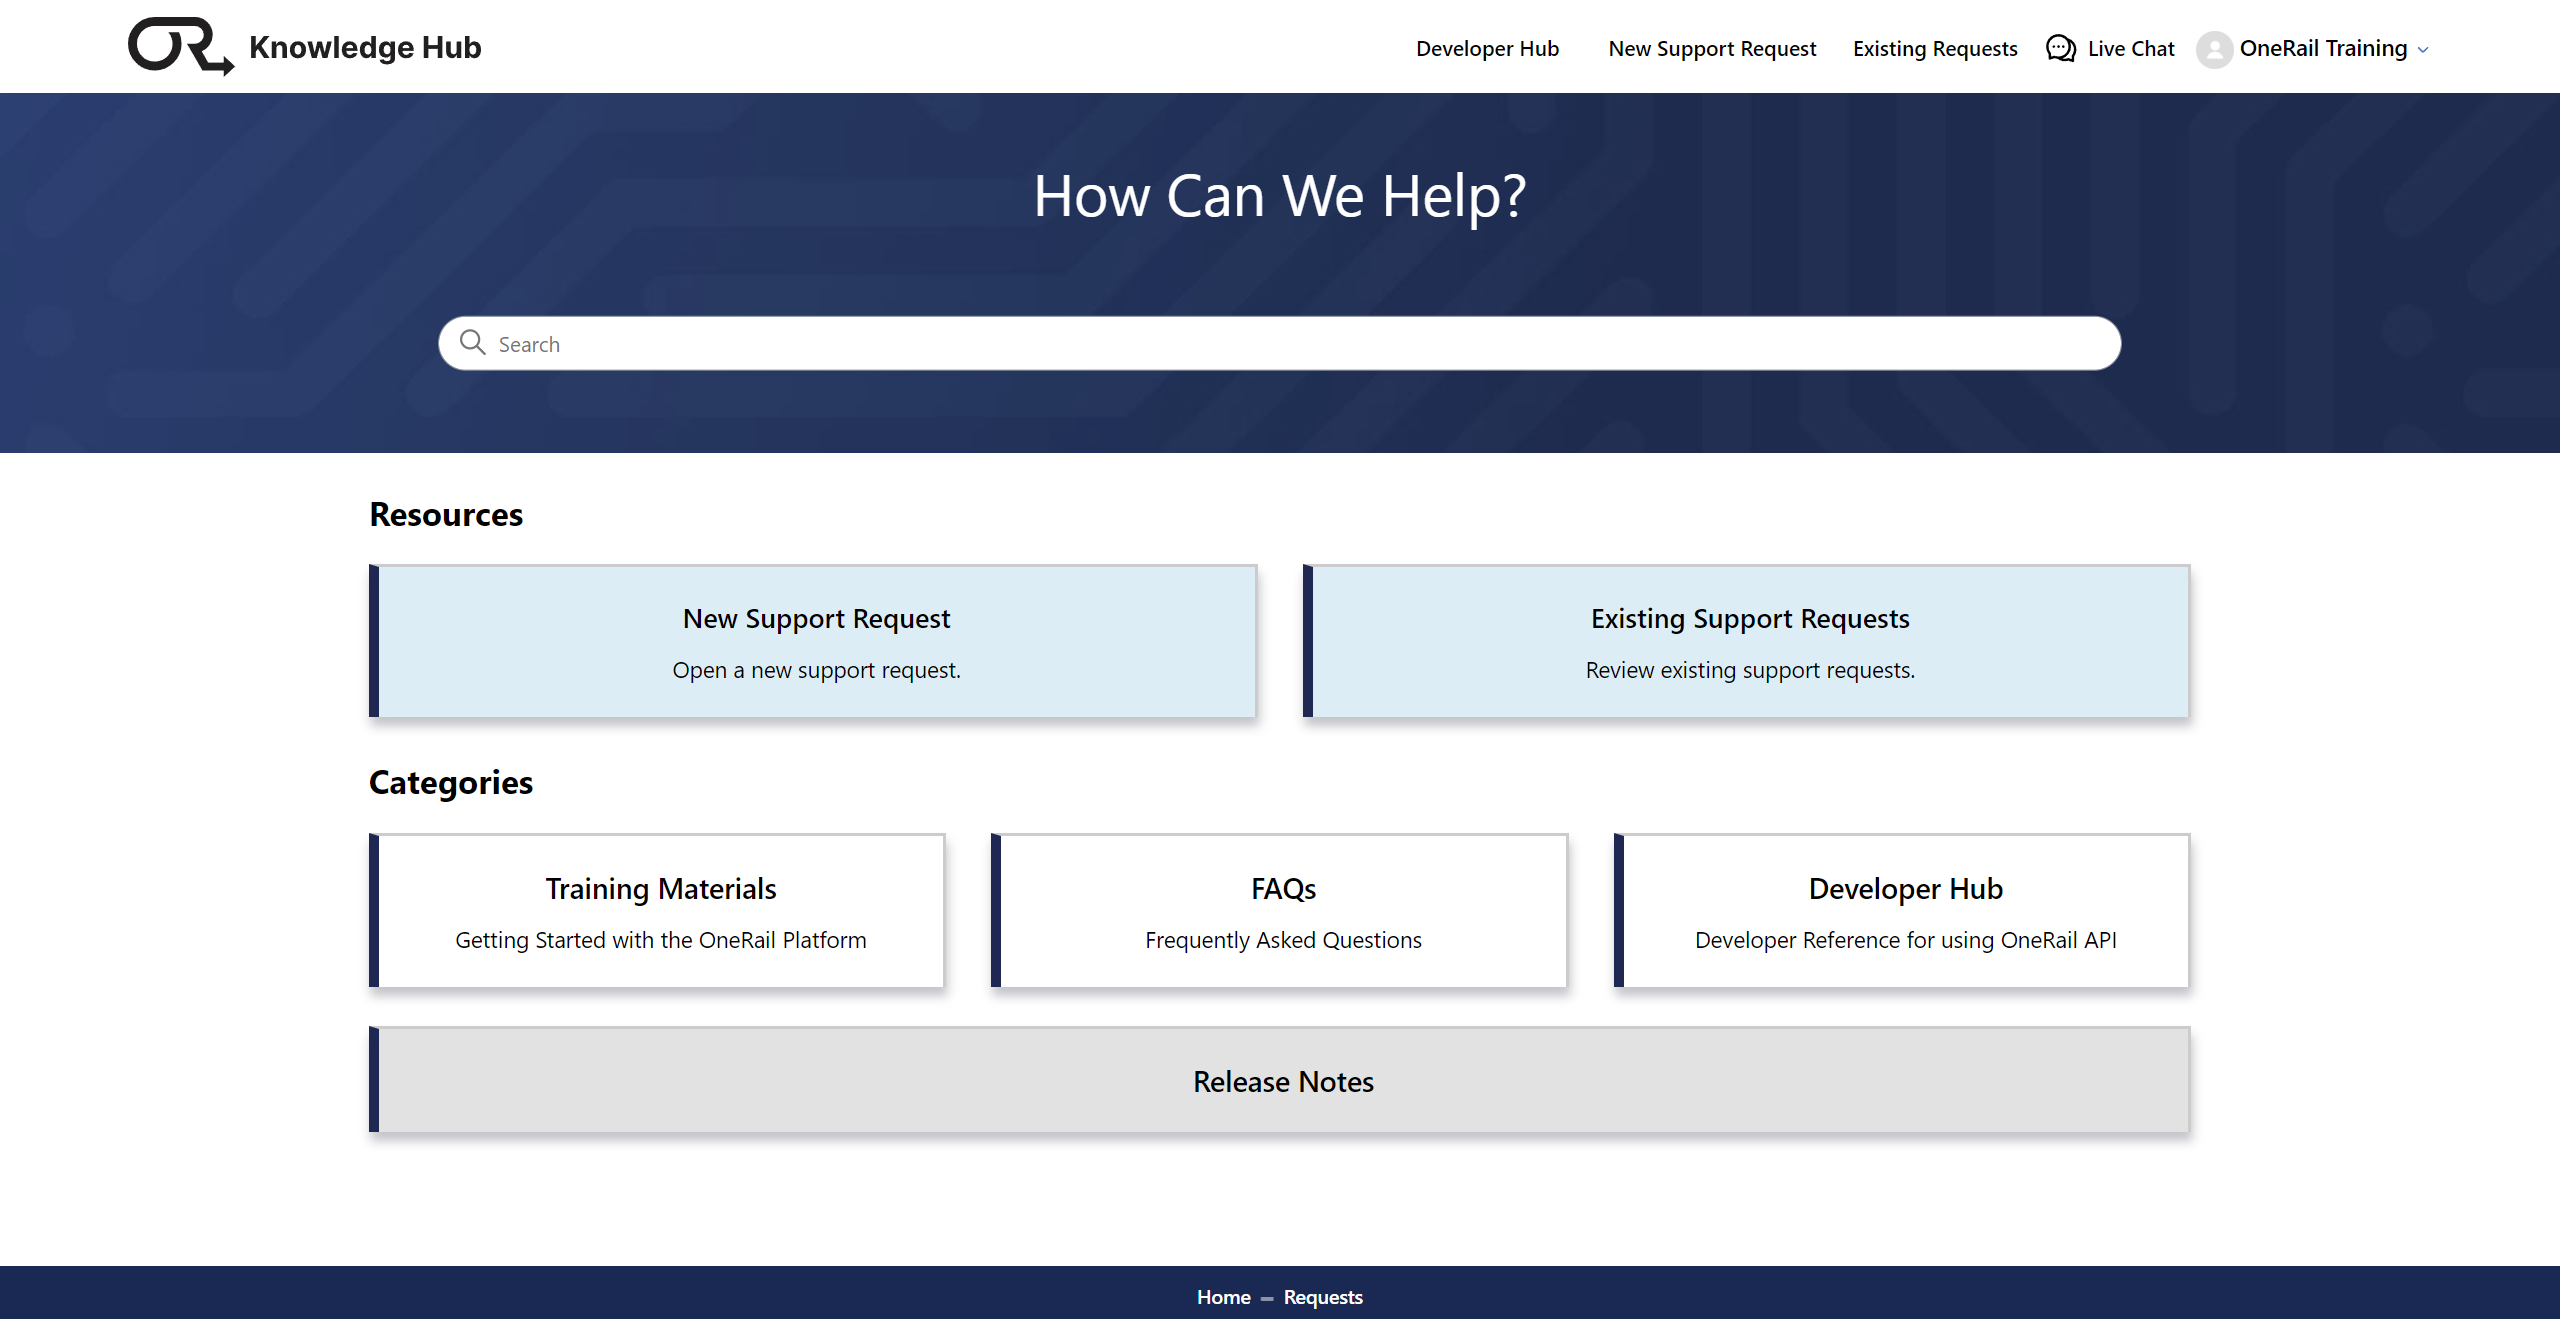Click 'Review existing support requests.' text
Screen dimensions: 2560x1319
click(1750, 670)
